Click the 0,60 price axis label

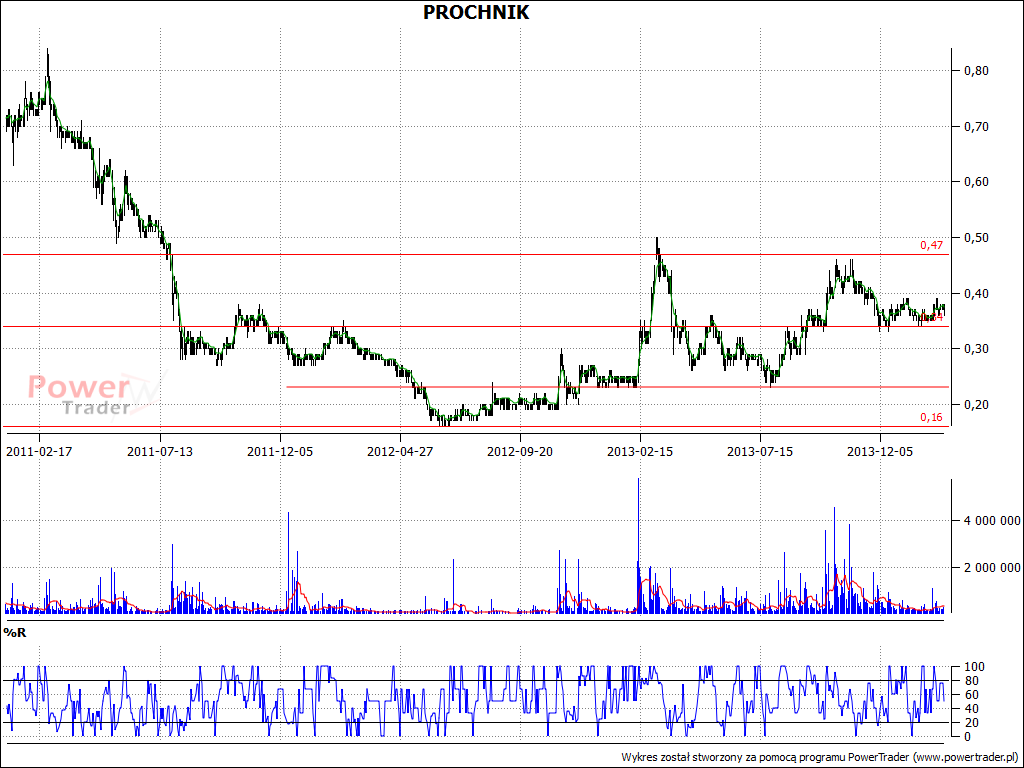[976, 182]
